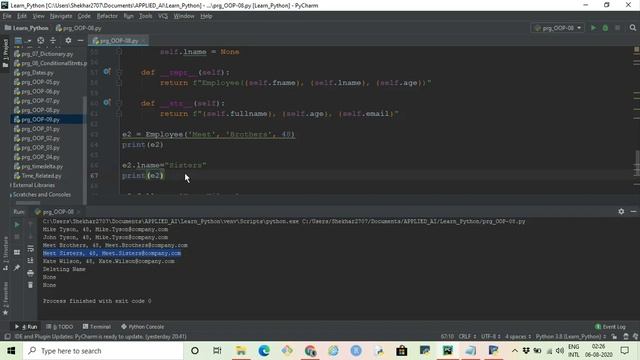Collapse the __str__ method fold marker
Image resolution: width=640 pixels, height=360 pixels.
pos(119,103)
